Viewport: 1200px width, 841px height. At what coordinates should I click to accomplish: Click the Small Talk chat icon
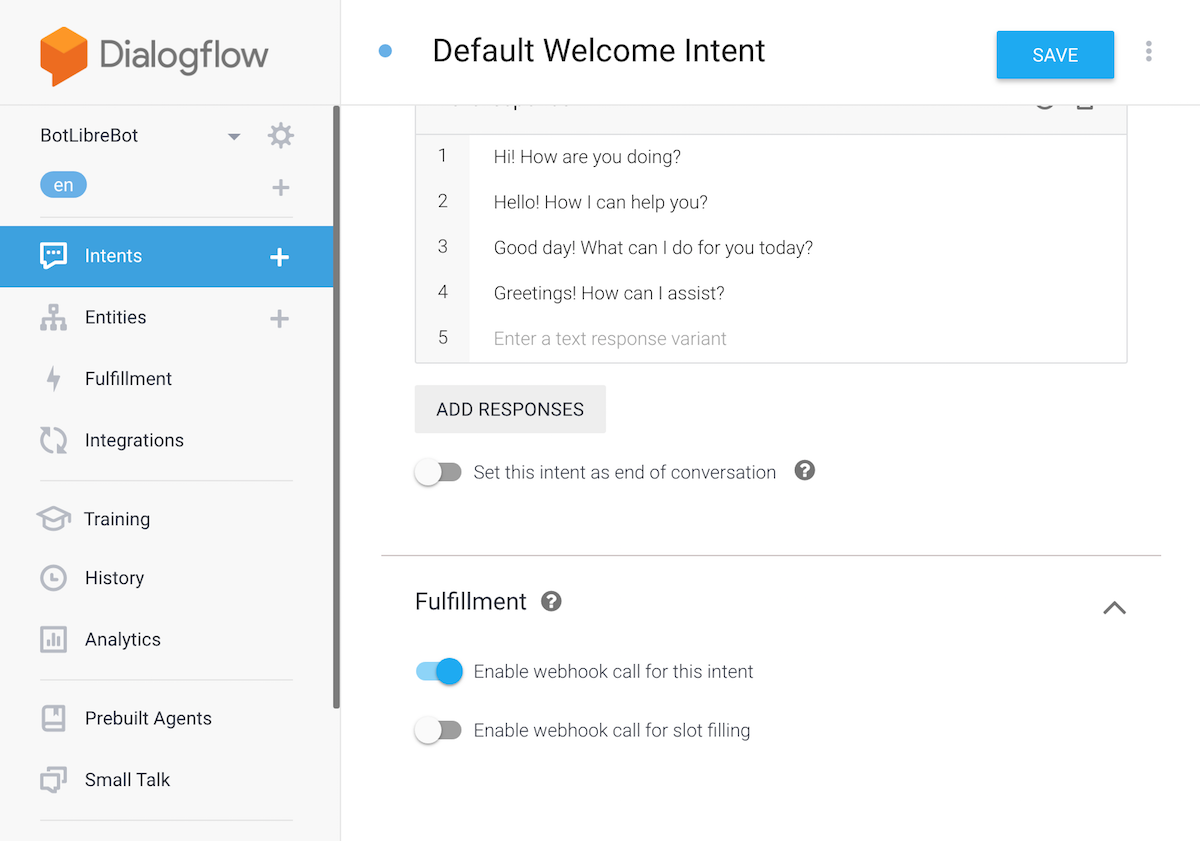[53, 780]
